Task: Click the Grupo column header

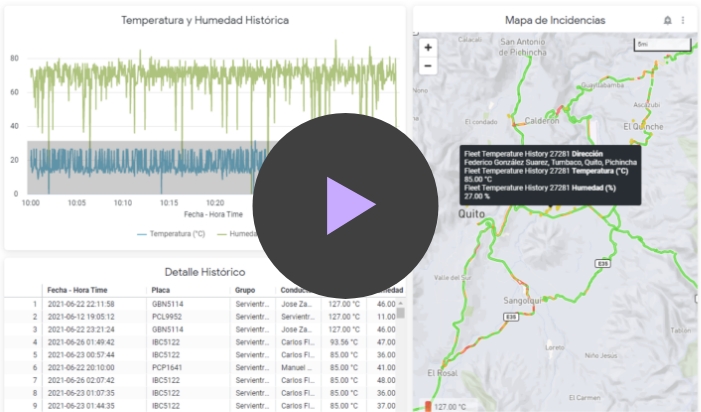Action: (245, 290)
